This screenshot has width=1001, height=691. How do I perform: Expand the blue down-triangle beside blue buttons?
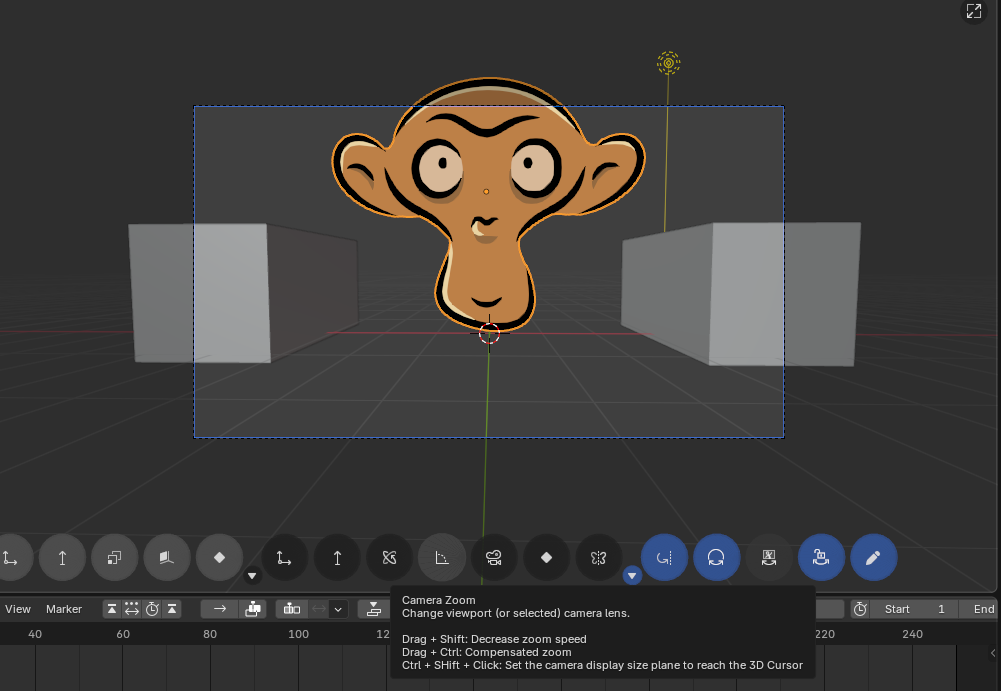(632, 576)
